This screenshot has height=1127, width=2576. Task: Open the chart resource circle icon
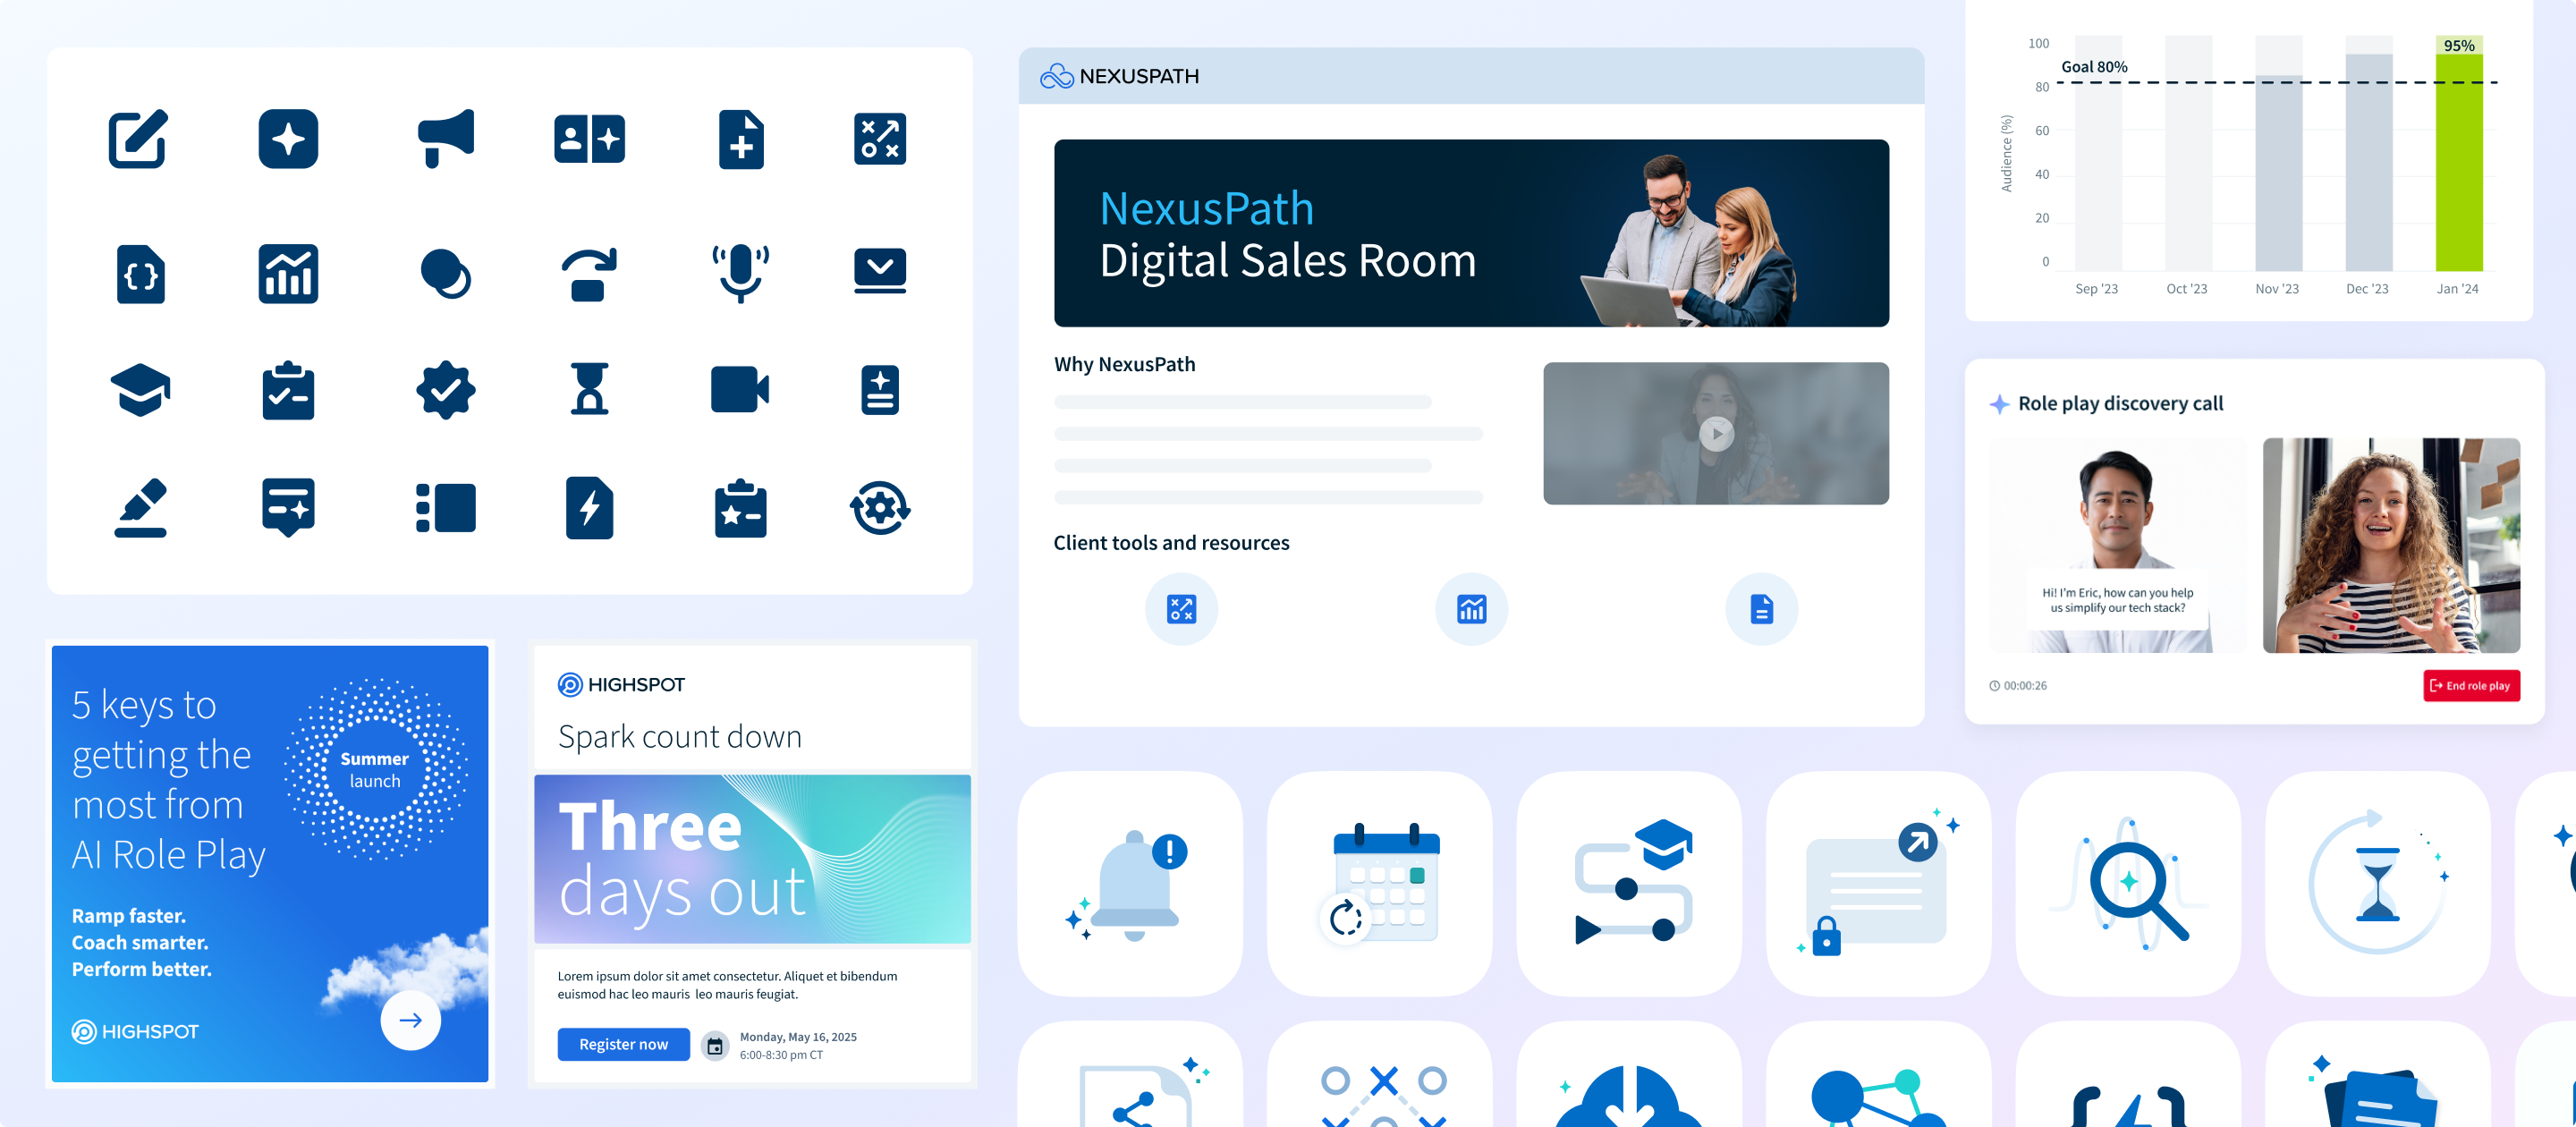pyautogui.click(x=1471, y=609)
